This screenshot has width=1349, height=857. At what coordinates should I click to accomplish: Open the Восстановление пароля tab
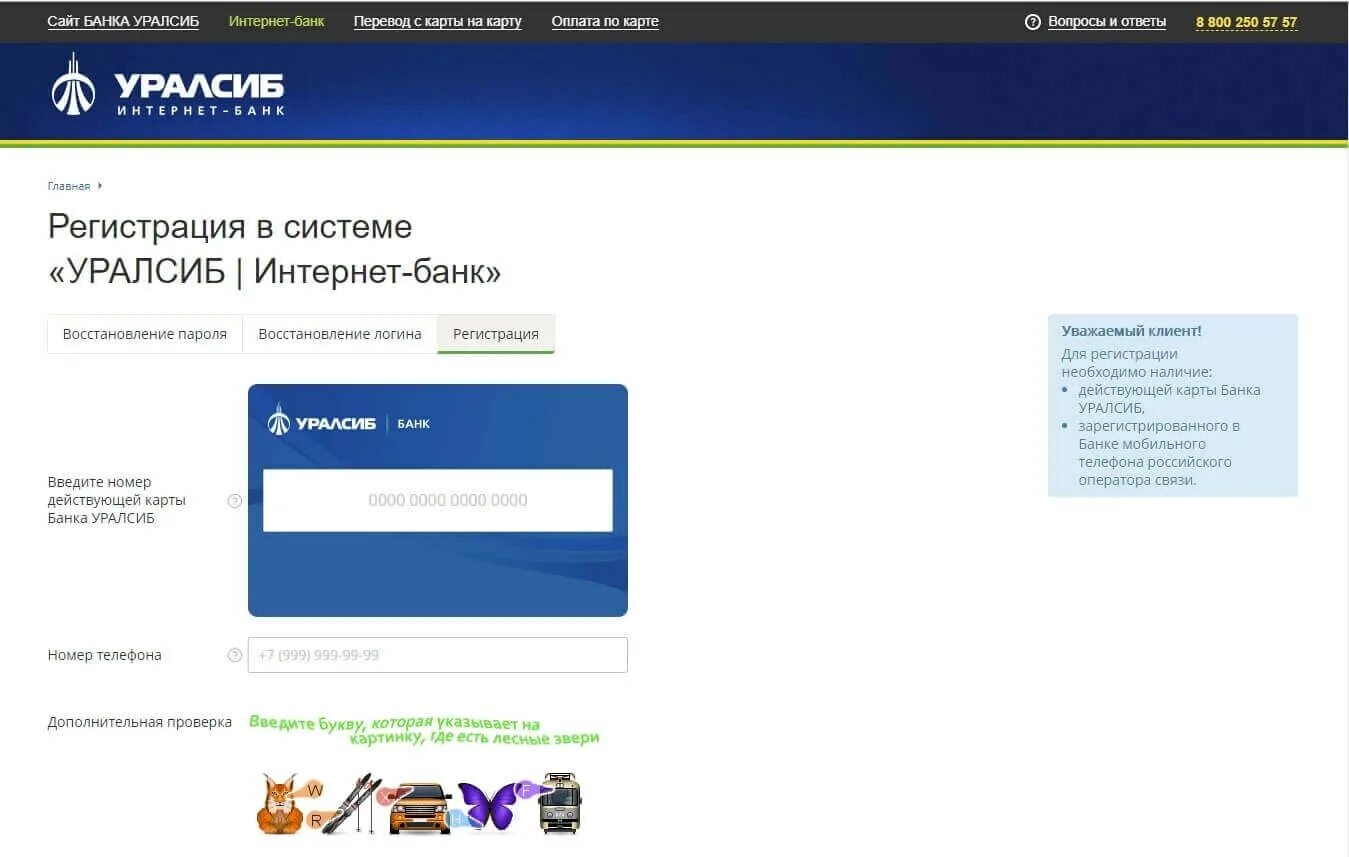[145, 334]
